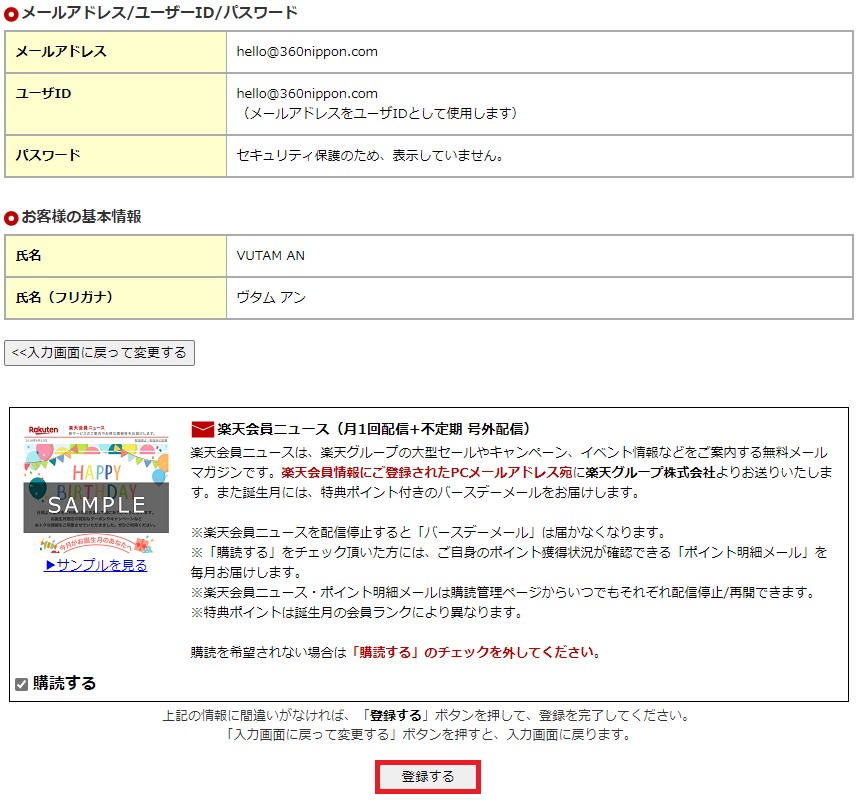This screenshot has height=802, width=860.
Task: Click the ユーザID row label
Action: point(43,93)
